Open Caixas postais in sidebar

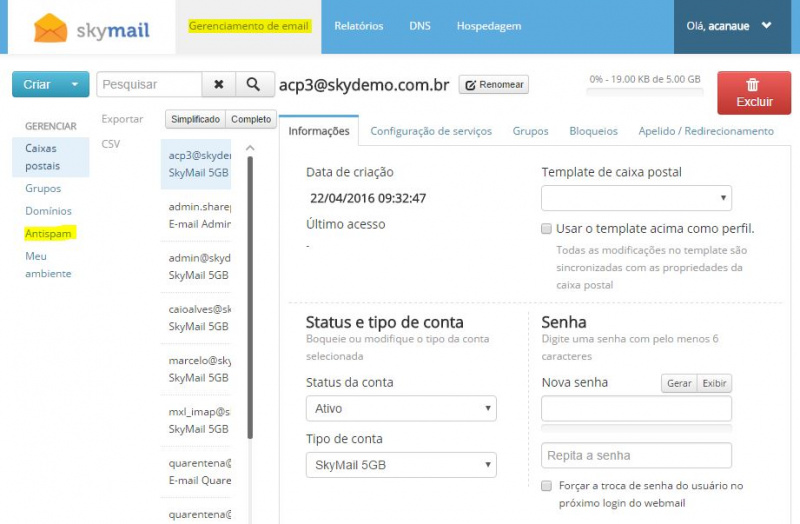pos(51,157)
